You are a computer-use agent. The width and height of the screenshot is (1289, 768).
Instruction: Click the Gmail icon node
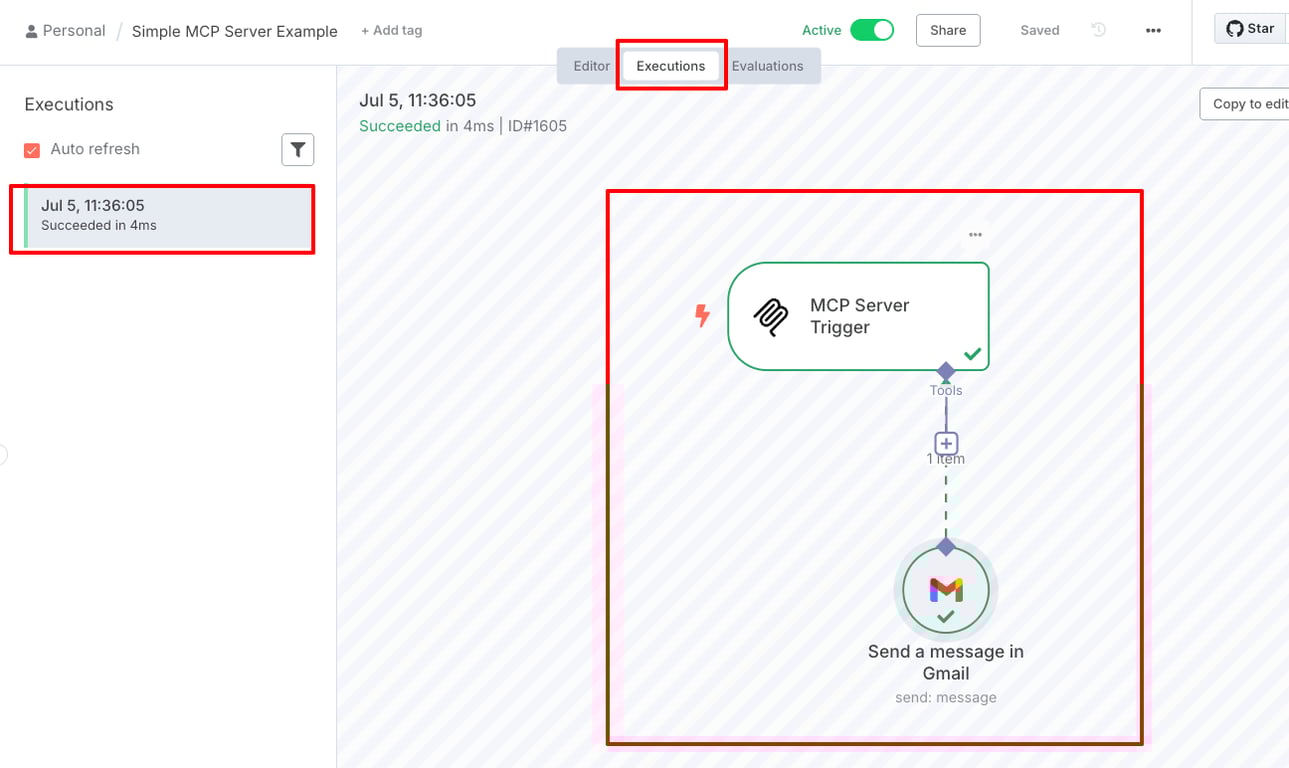(946, 590)
